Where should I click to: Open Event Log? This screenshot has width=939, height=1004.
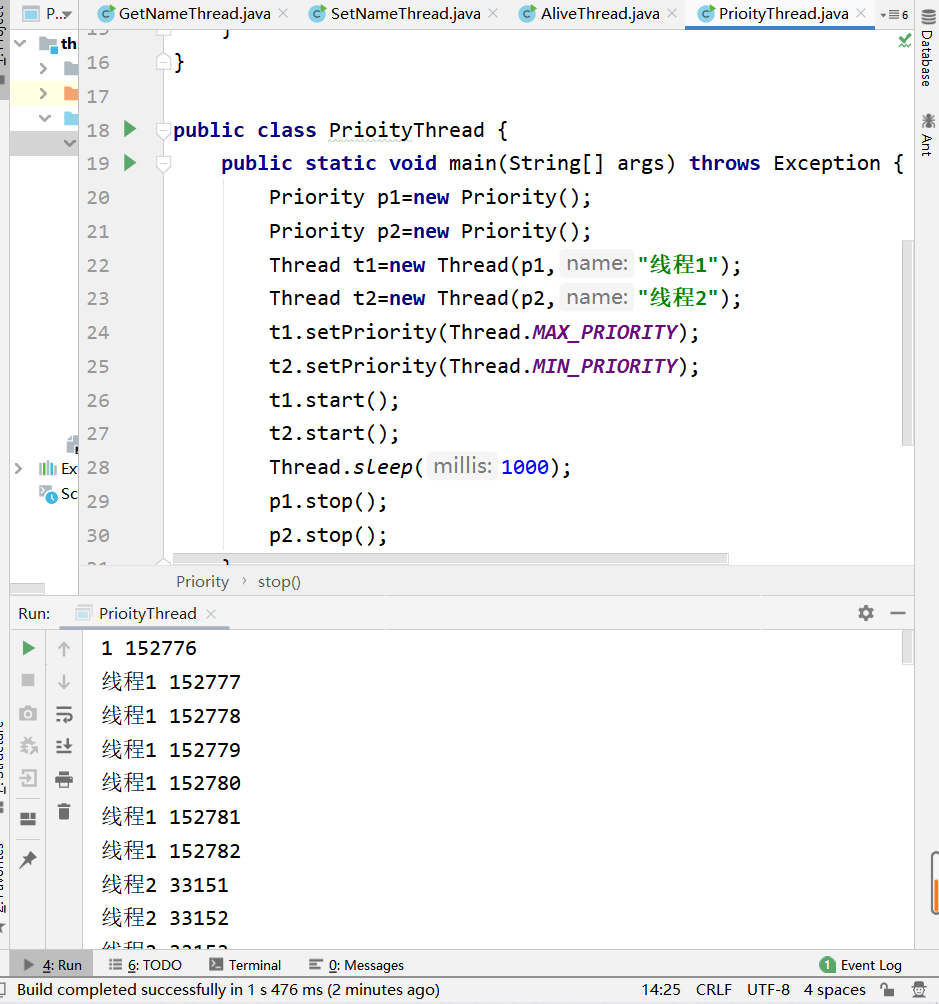[x=860, y=965]
